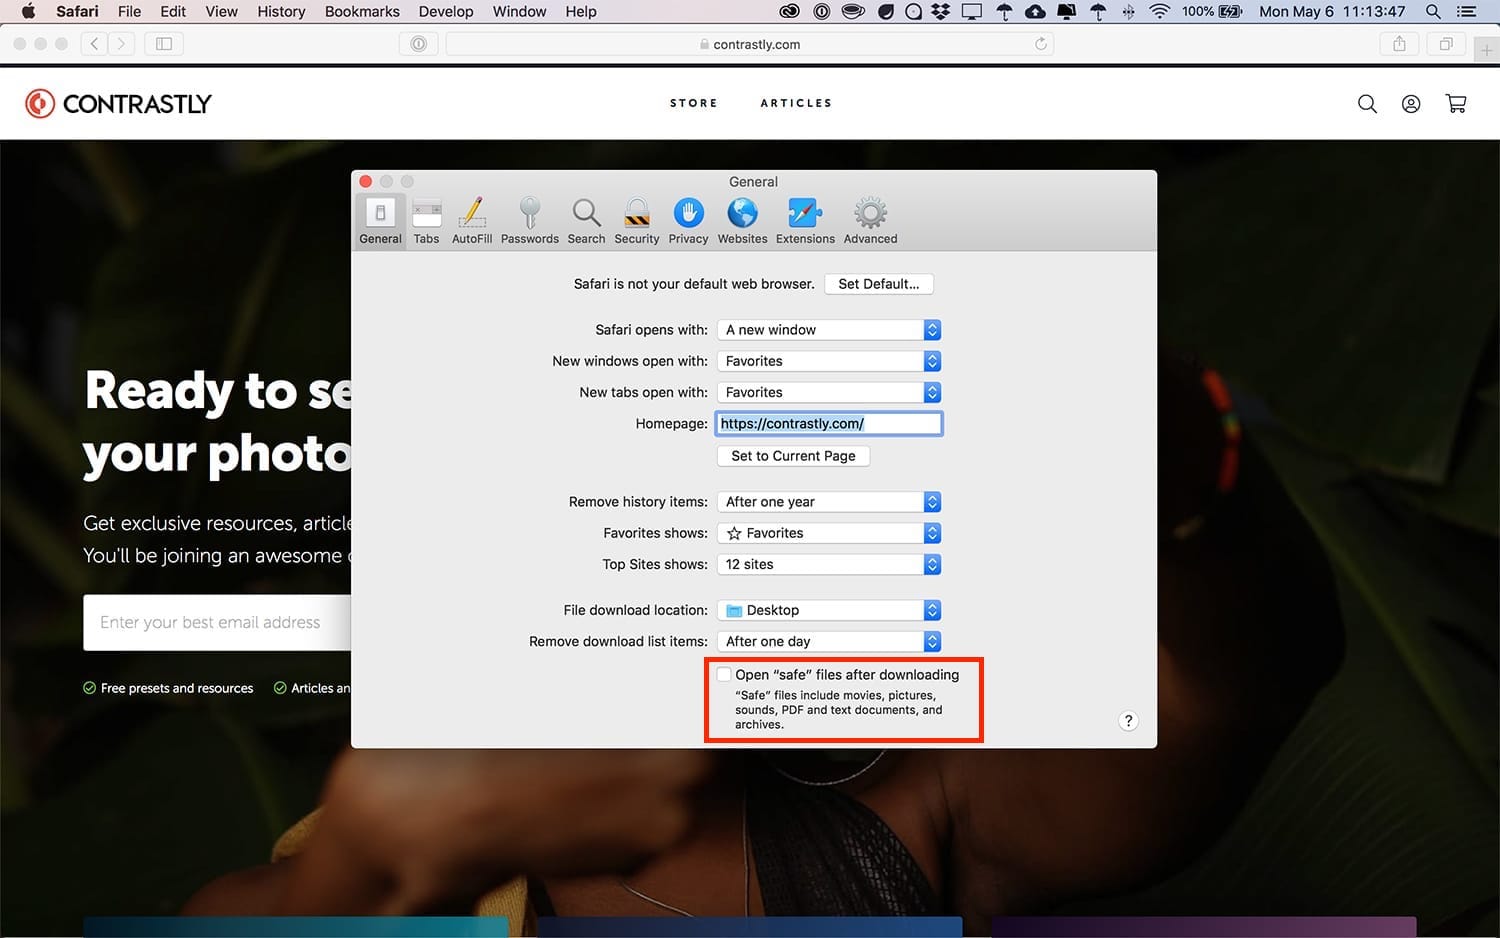
Task: Open the AutoFill preferences pane
Action: (472, 221)
